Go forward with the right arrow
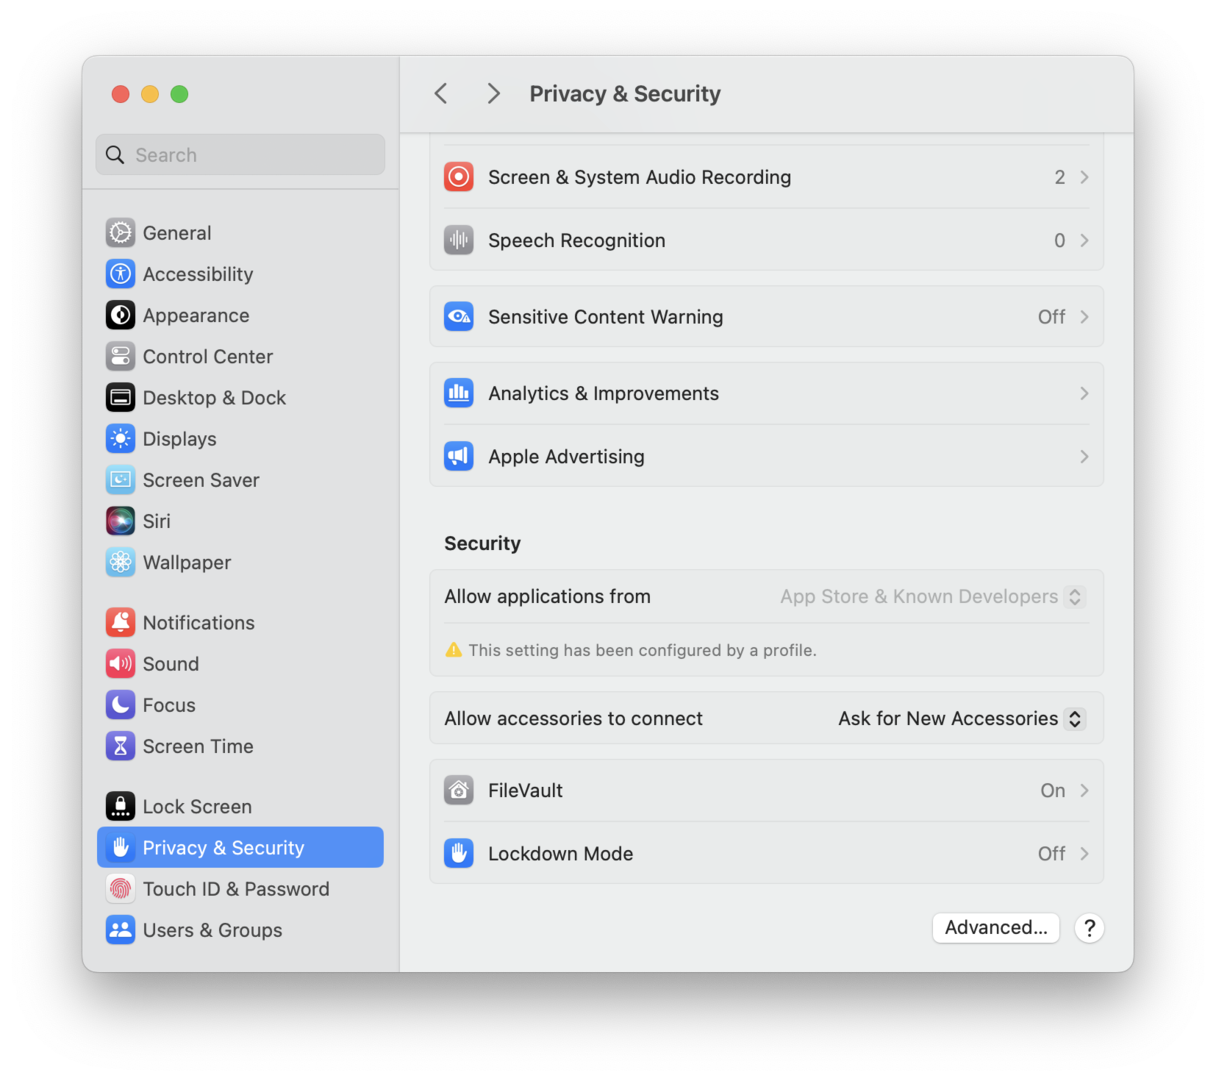 tap(493, 93)
